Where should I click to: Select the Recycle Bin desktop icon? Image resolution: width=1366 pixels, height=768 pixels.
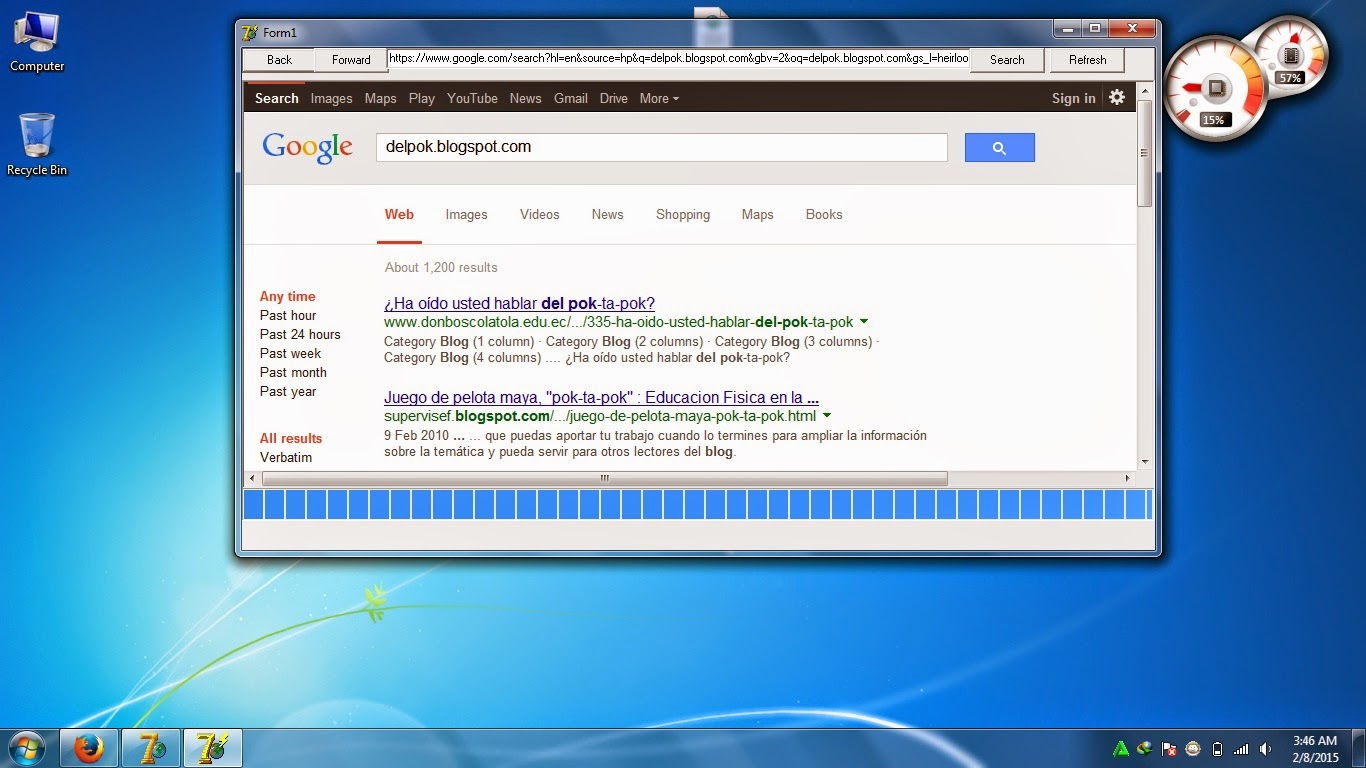click(37, 145)
